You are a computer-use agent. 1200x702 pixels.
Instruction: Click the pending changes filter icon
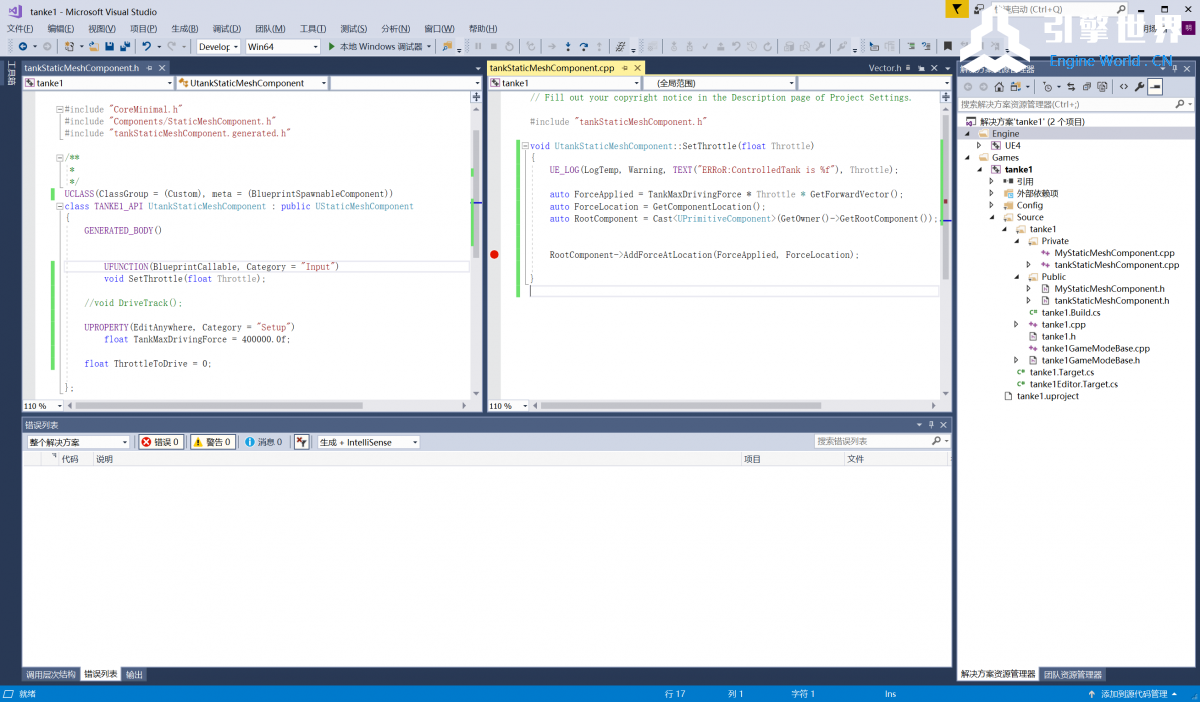pos(1047,87)
